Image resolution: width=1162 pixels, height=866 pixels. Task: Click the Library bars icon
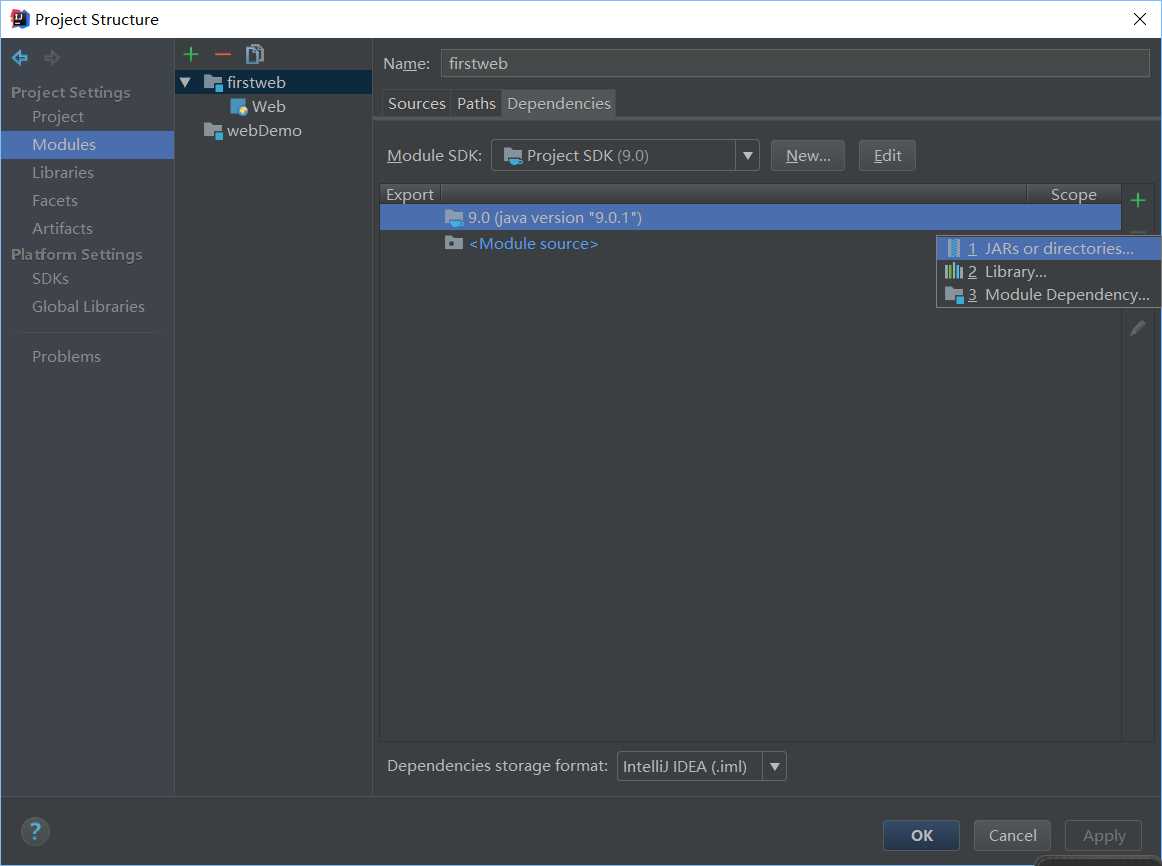tap(954, 271)
